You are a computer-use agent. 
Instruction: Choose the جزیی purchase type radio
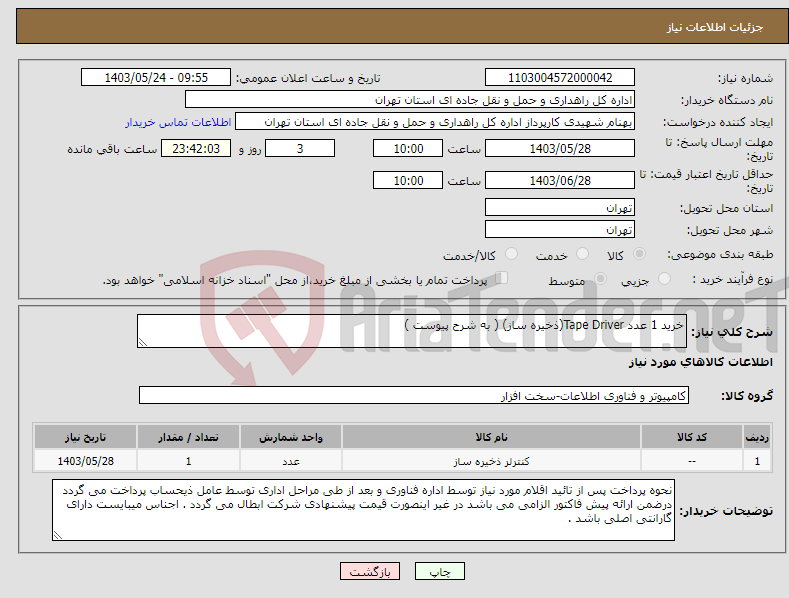(664, 278)
